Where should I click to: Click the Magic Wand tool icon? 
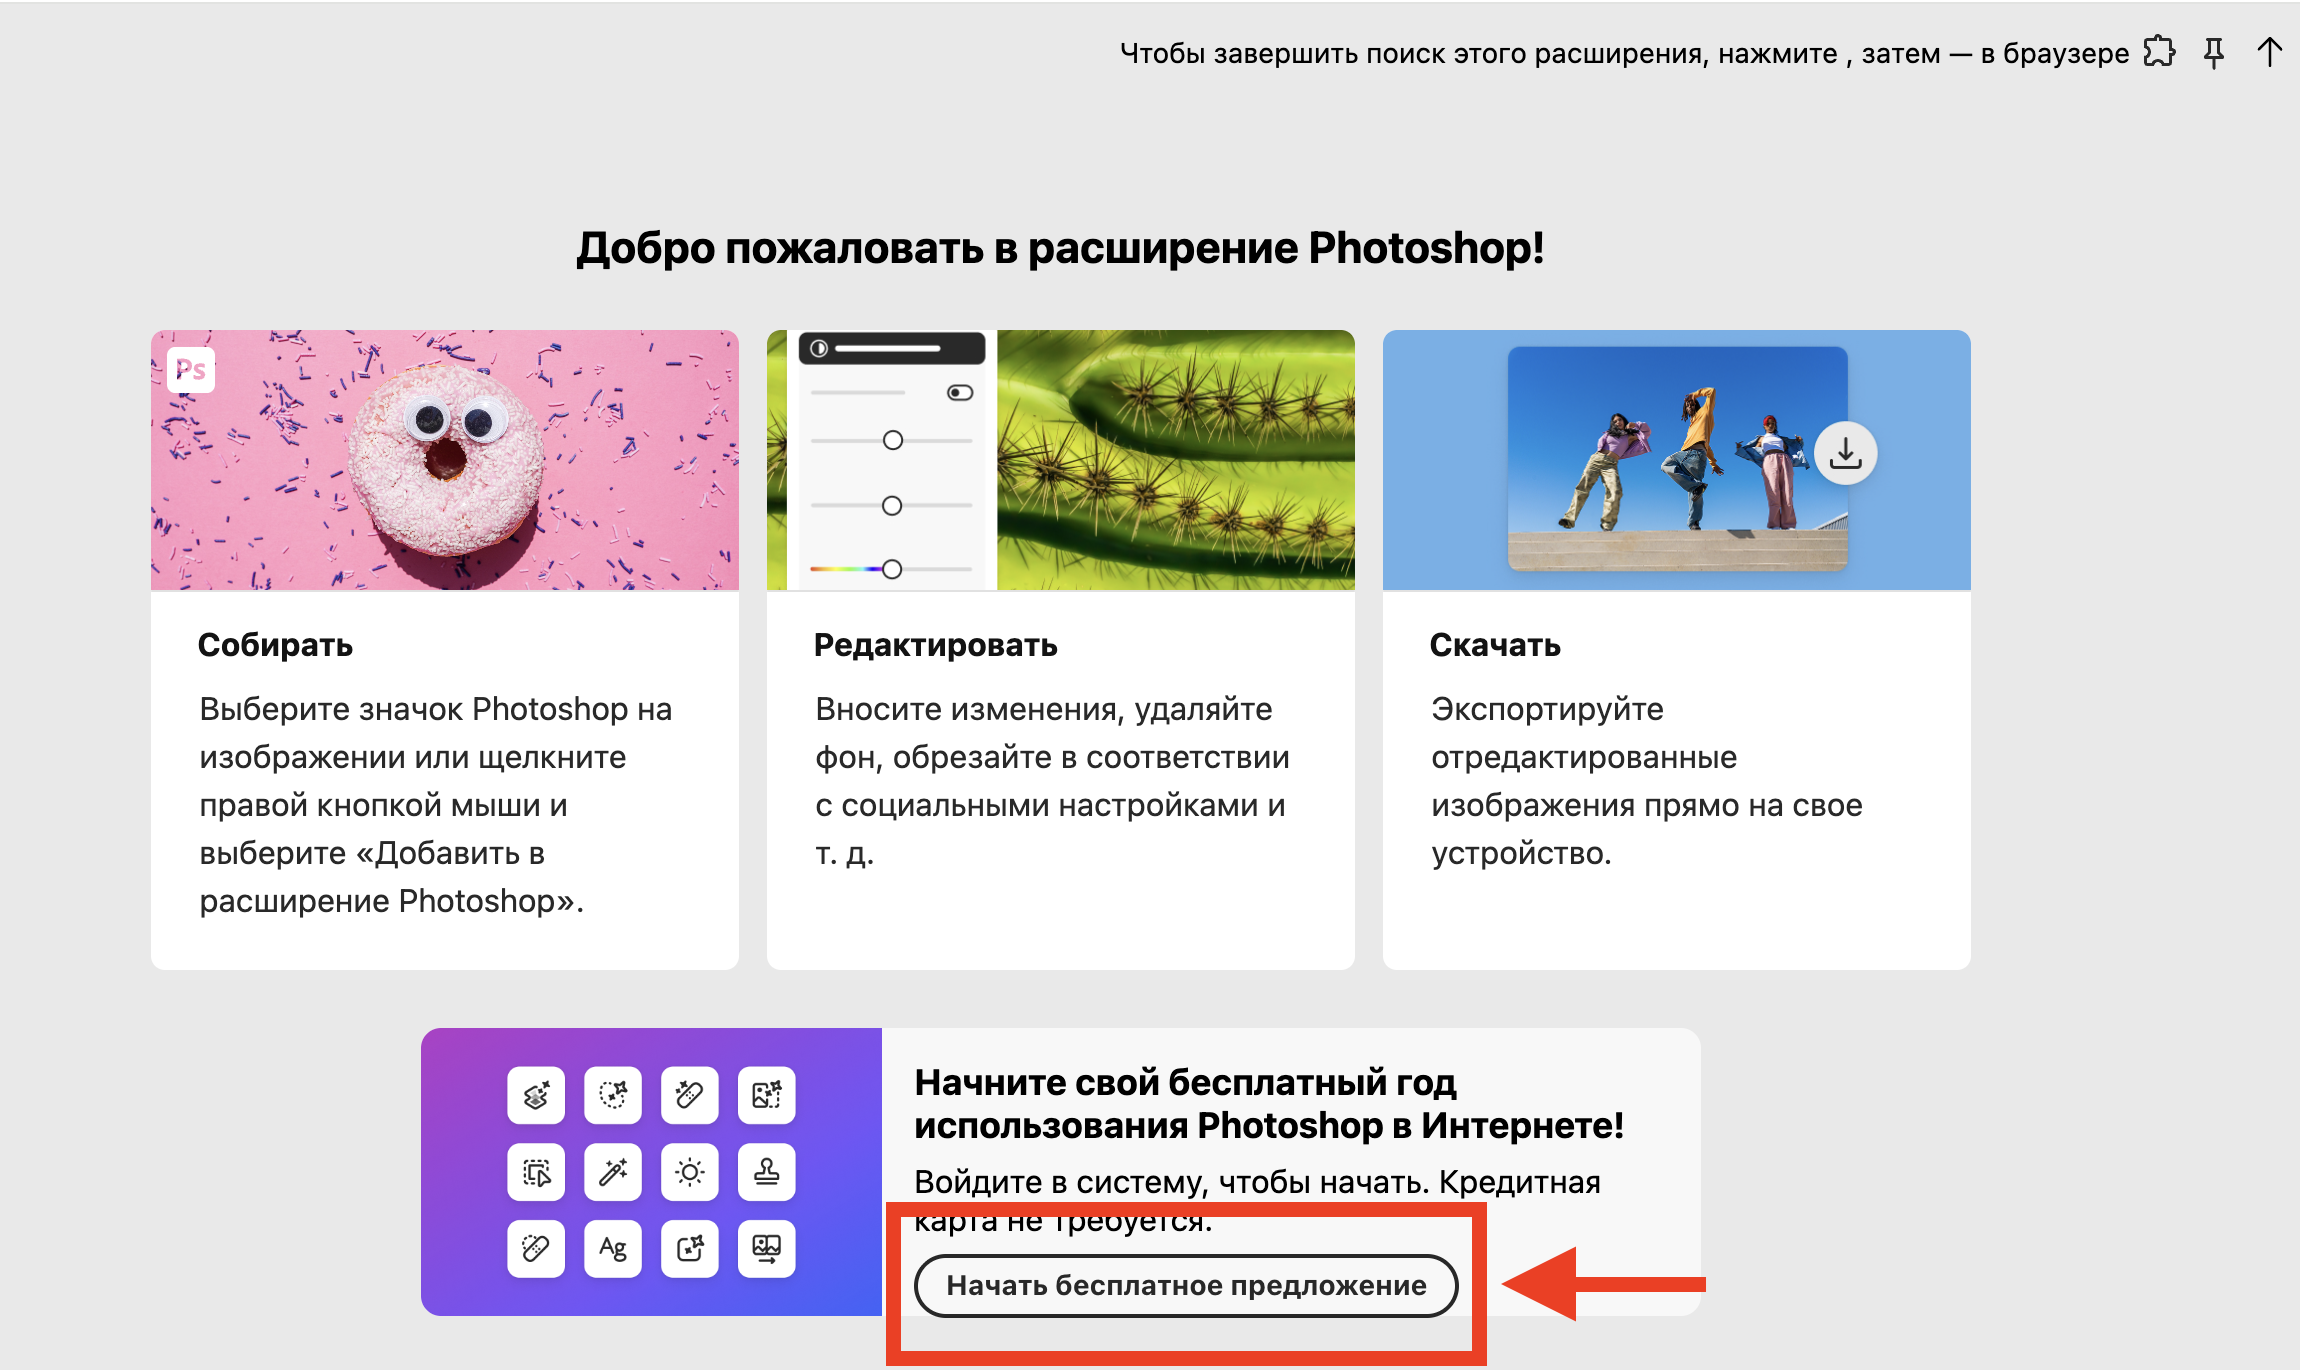pyautogui.click(x=613, y=1172)
